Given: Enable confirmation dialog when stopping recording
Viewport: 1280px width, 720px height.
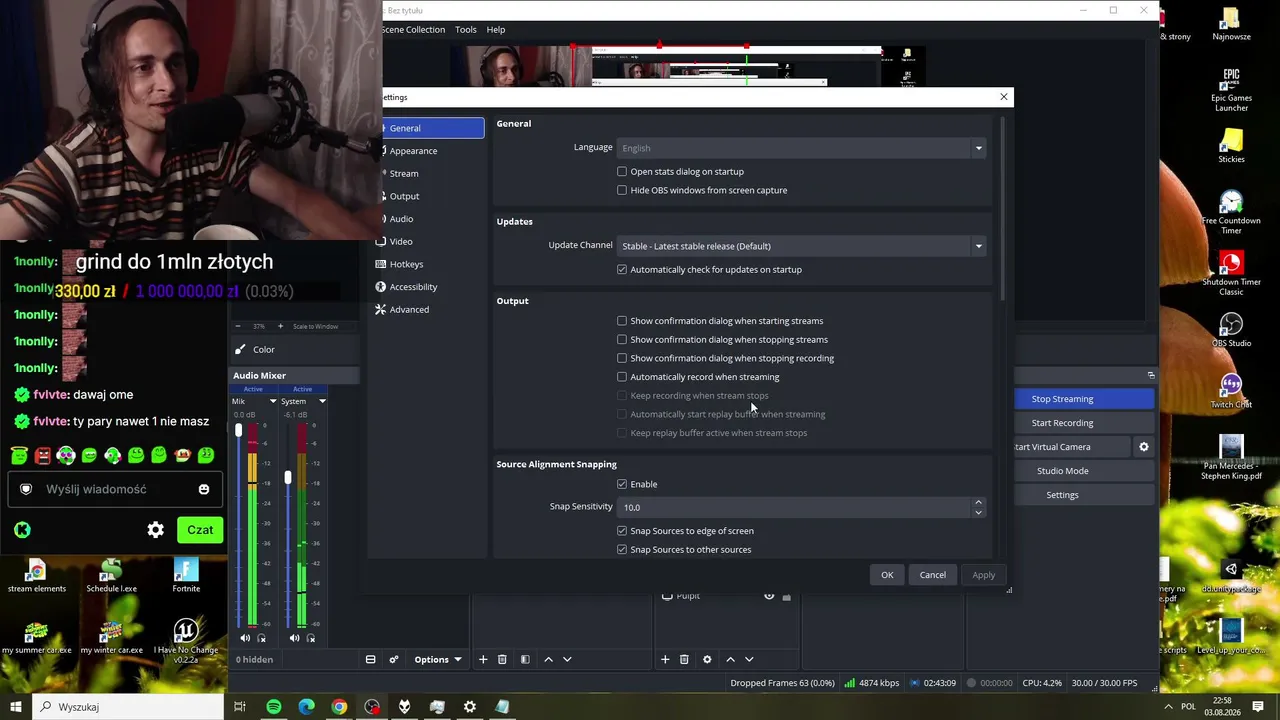Looking at the screenshot, I should coord(622,358).
